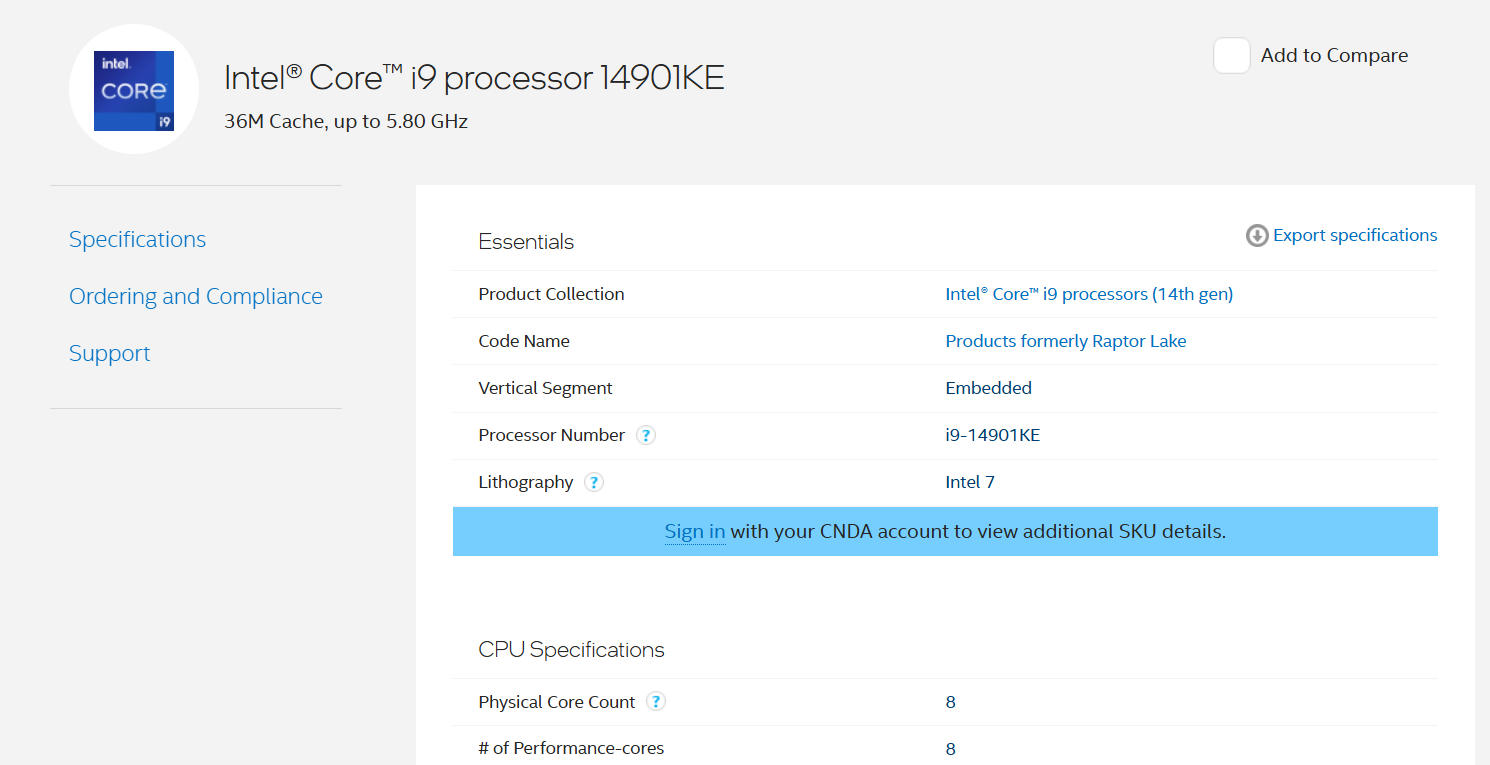This screenshot has height=765, width=1490.
Task: Open Intel Core i9 processors (14th gen) link
Action: [x=1089, y=294]
